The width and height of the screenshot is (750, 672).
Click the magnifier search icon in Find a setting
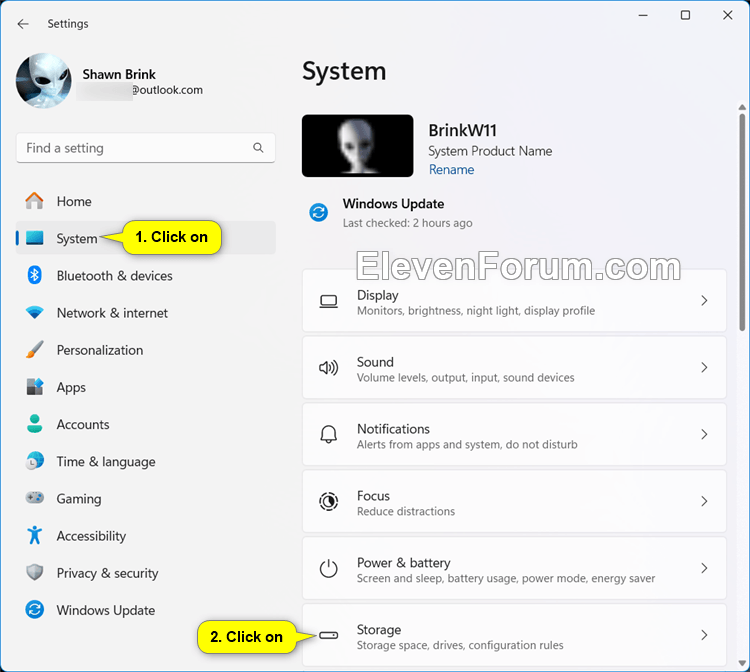(x=258, y=148)
